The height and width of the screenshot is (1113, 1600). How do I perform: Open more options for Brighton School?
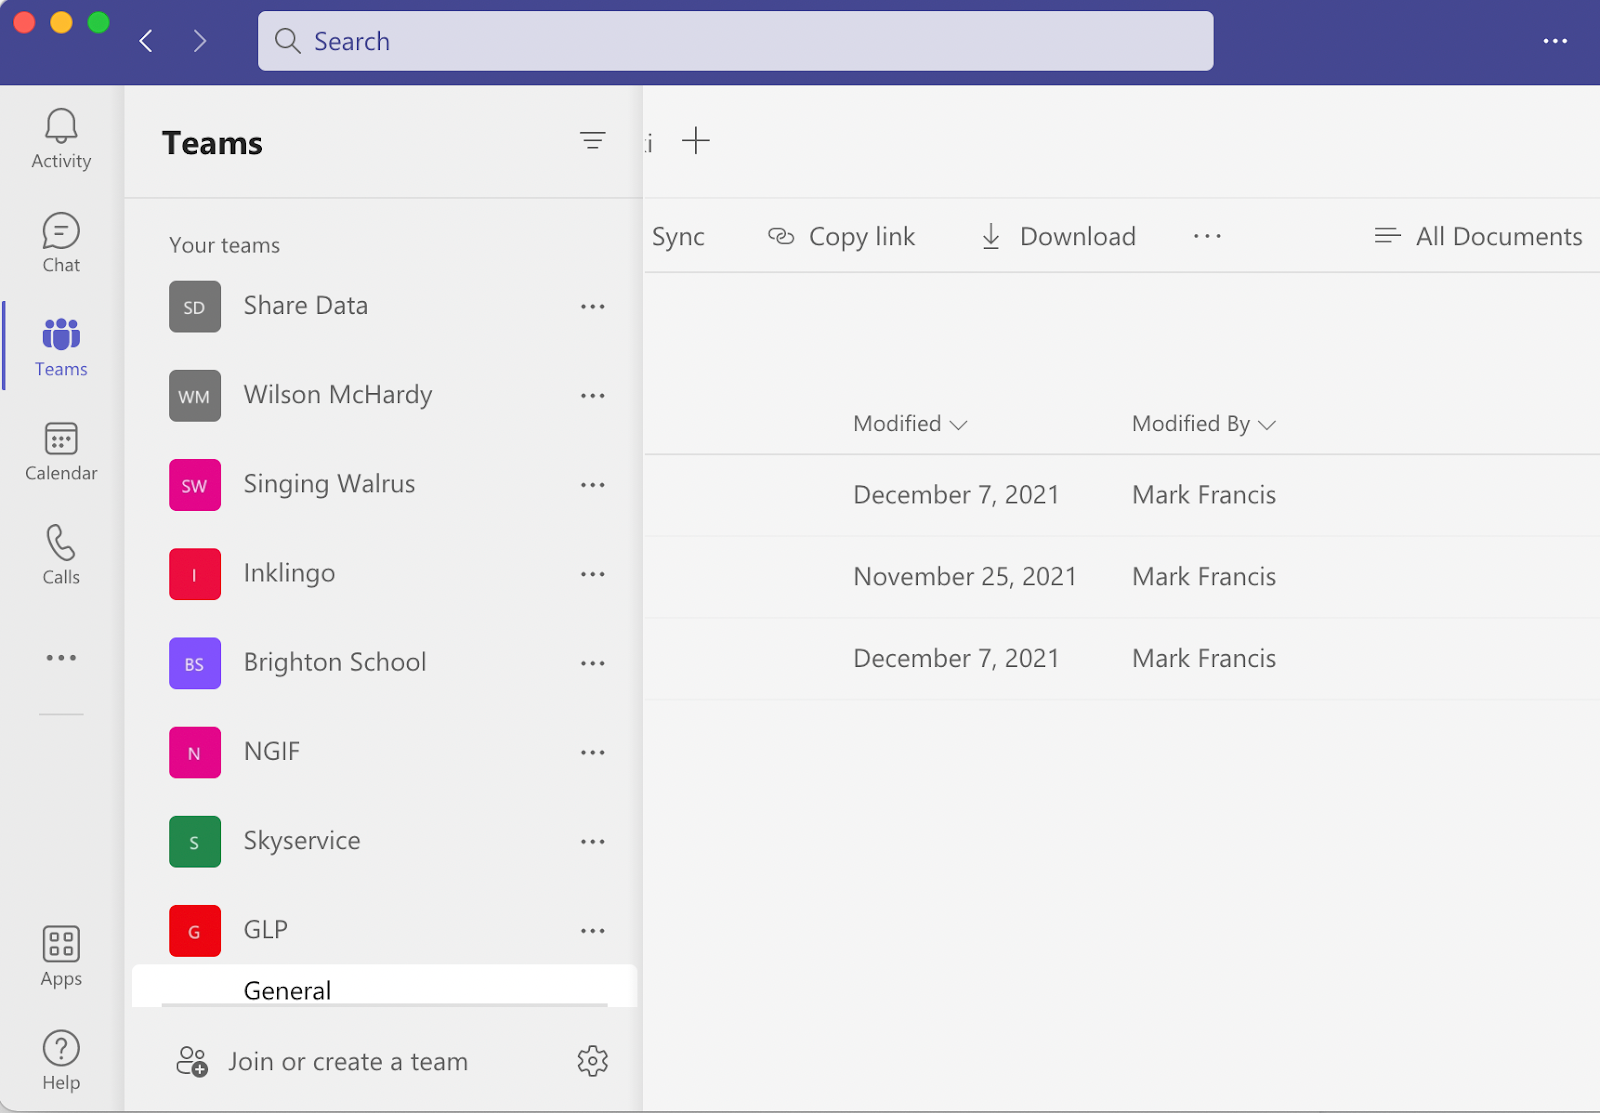[593, 664]
